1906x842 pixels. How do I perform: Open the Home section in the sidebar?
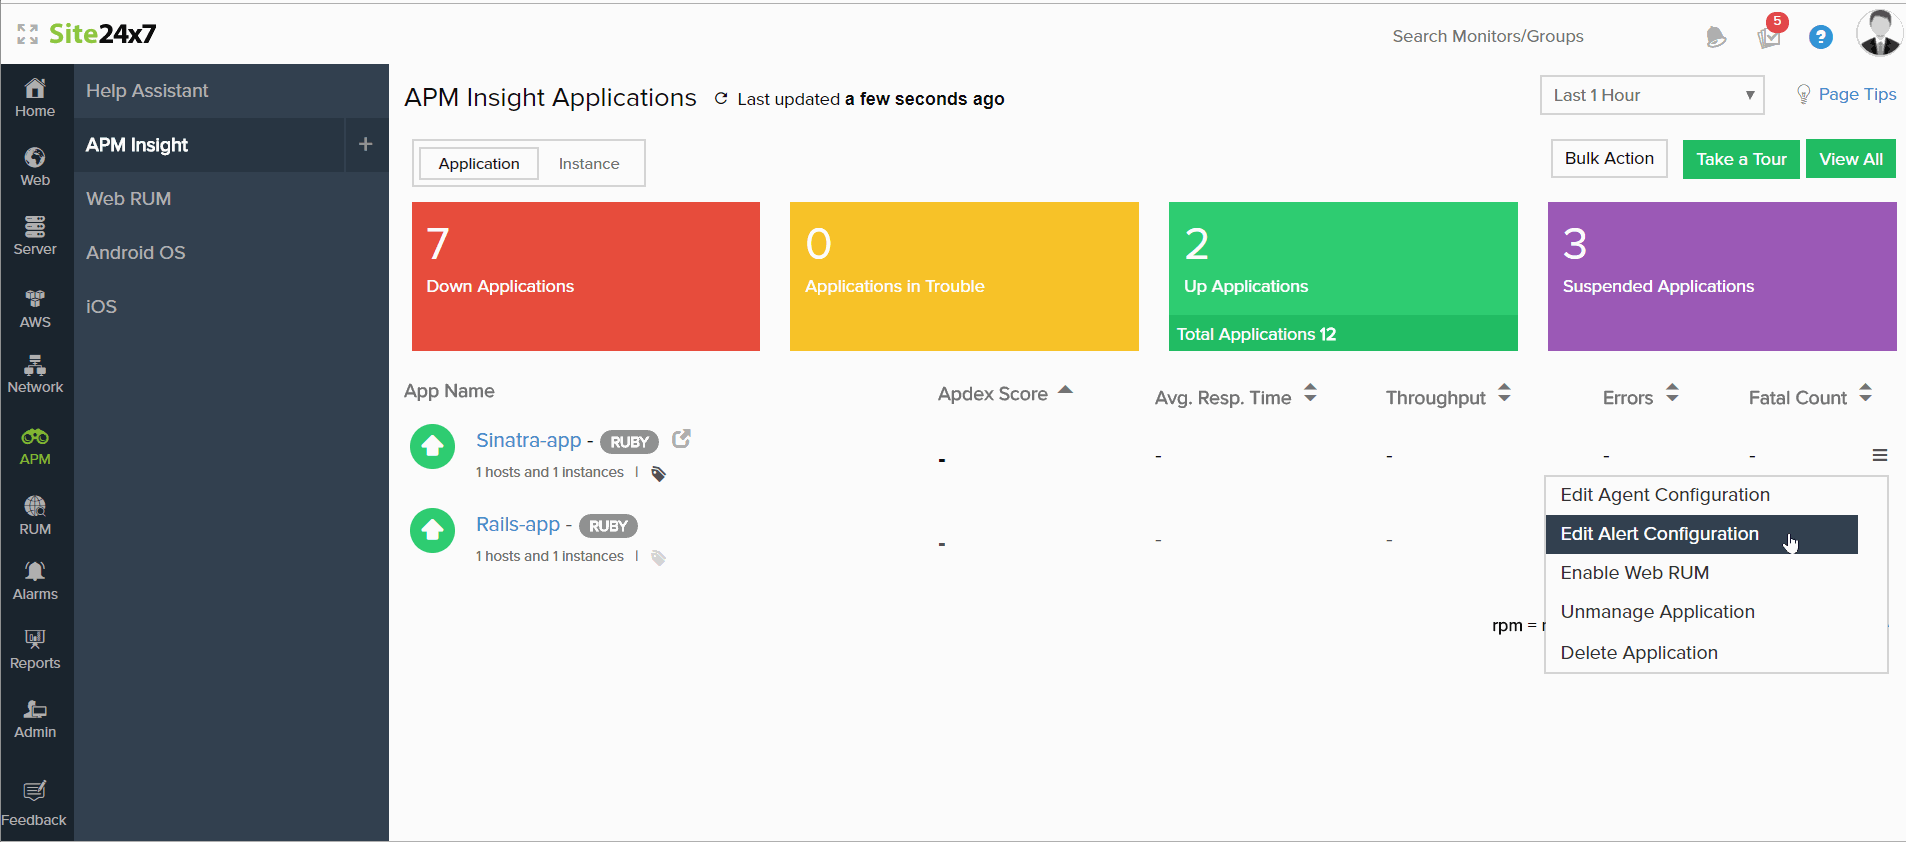pyautogui.click(x=35, y=98)
